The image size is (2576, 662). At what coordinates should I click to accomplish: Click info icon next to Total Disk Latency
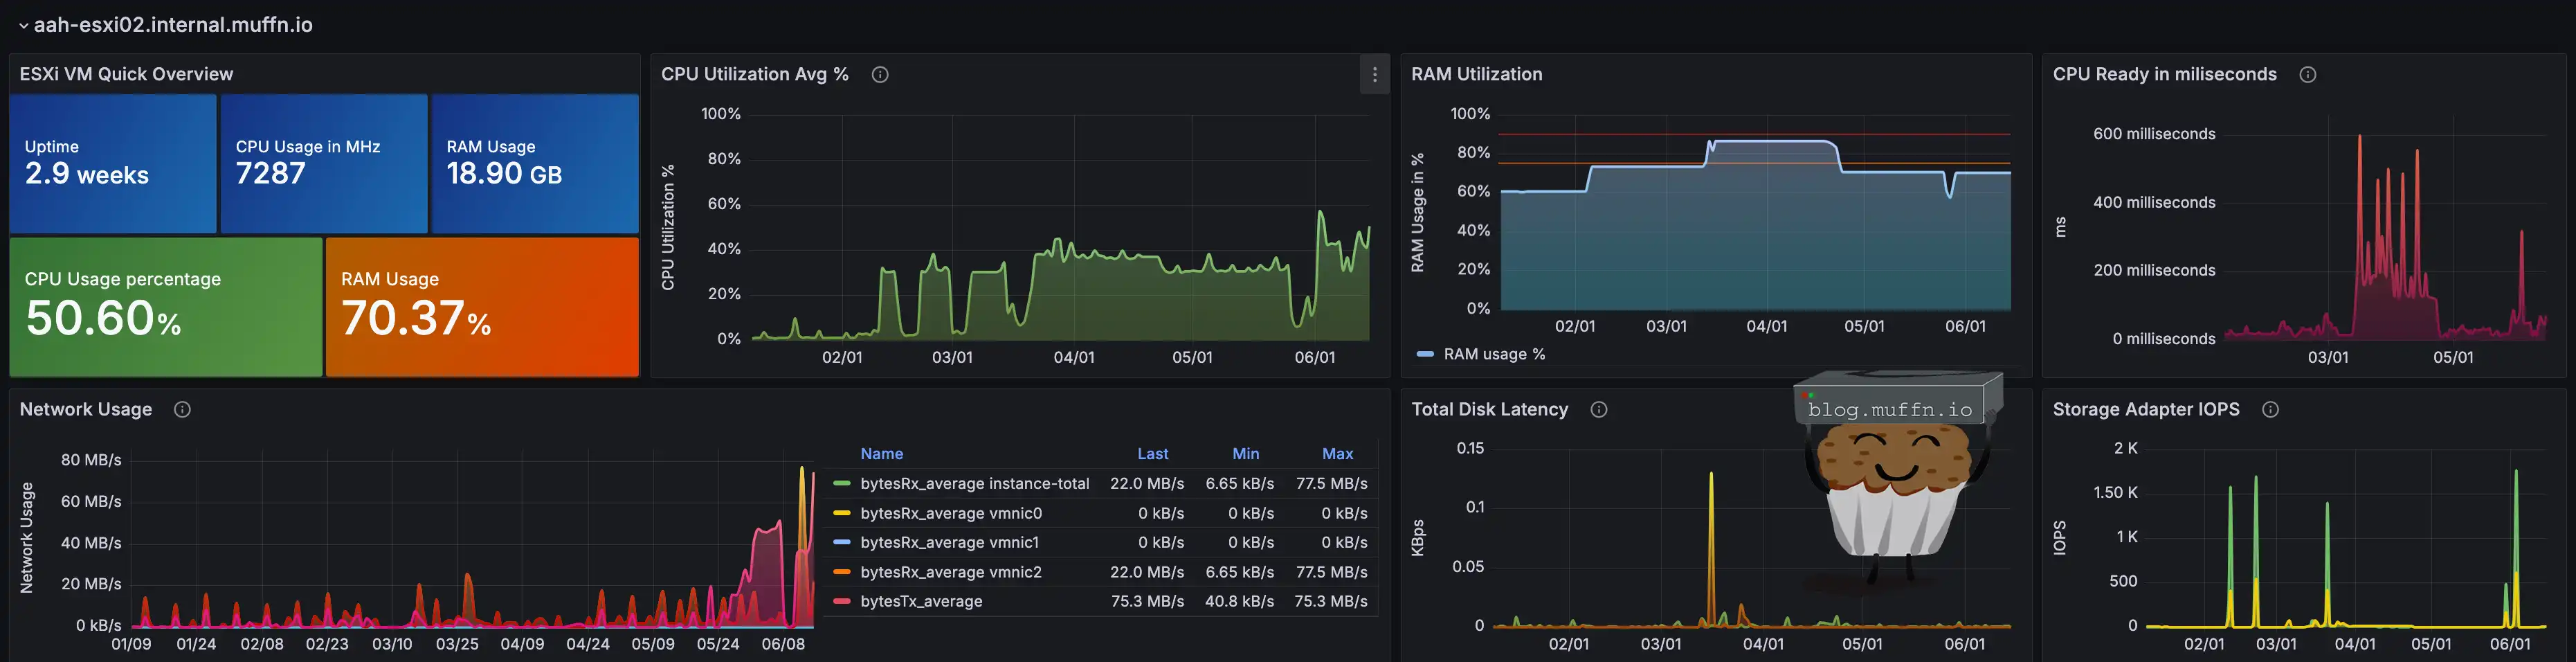pos(1598,409)
